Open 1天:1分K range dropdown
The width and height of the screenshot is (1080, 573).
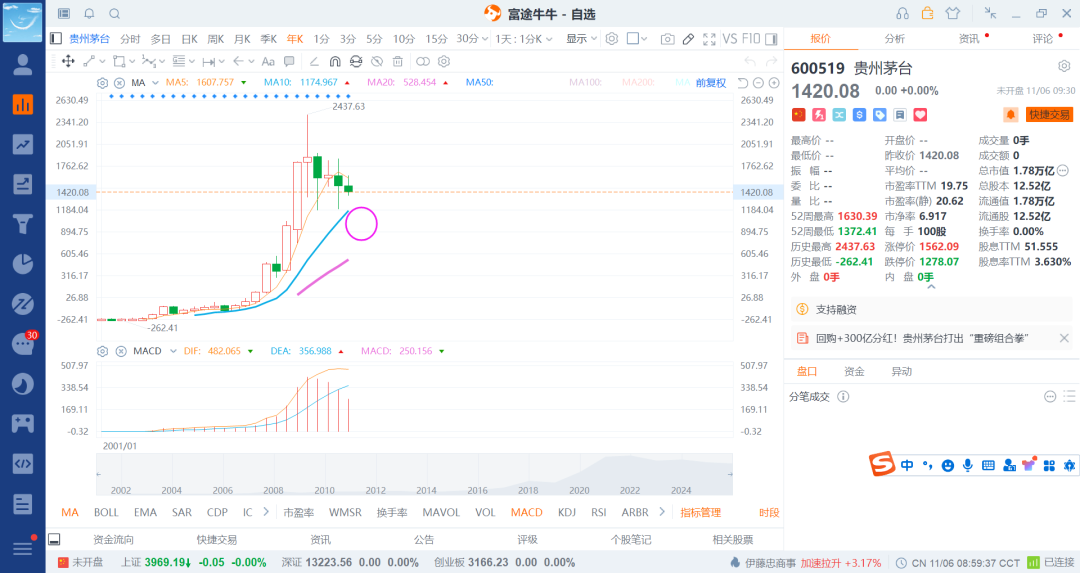[x=523, y=39]
